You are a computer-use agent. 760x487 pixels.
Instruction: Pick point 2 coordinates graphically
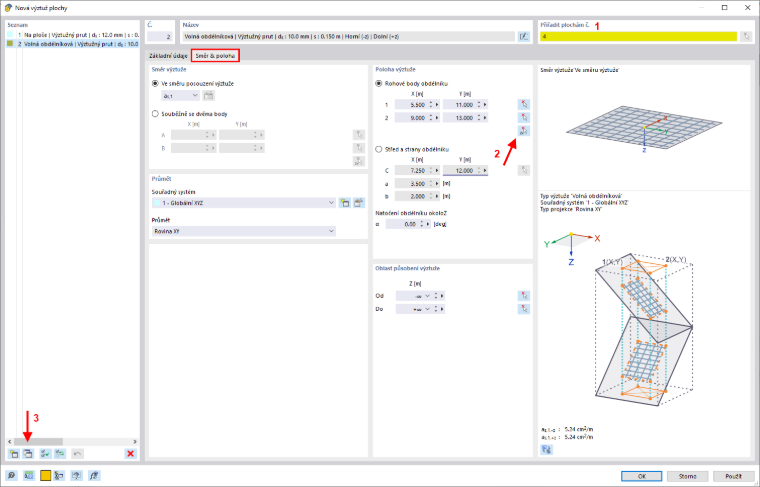click(x=523, y=118)
